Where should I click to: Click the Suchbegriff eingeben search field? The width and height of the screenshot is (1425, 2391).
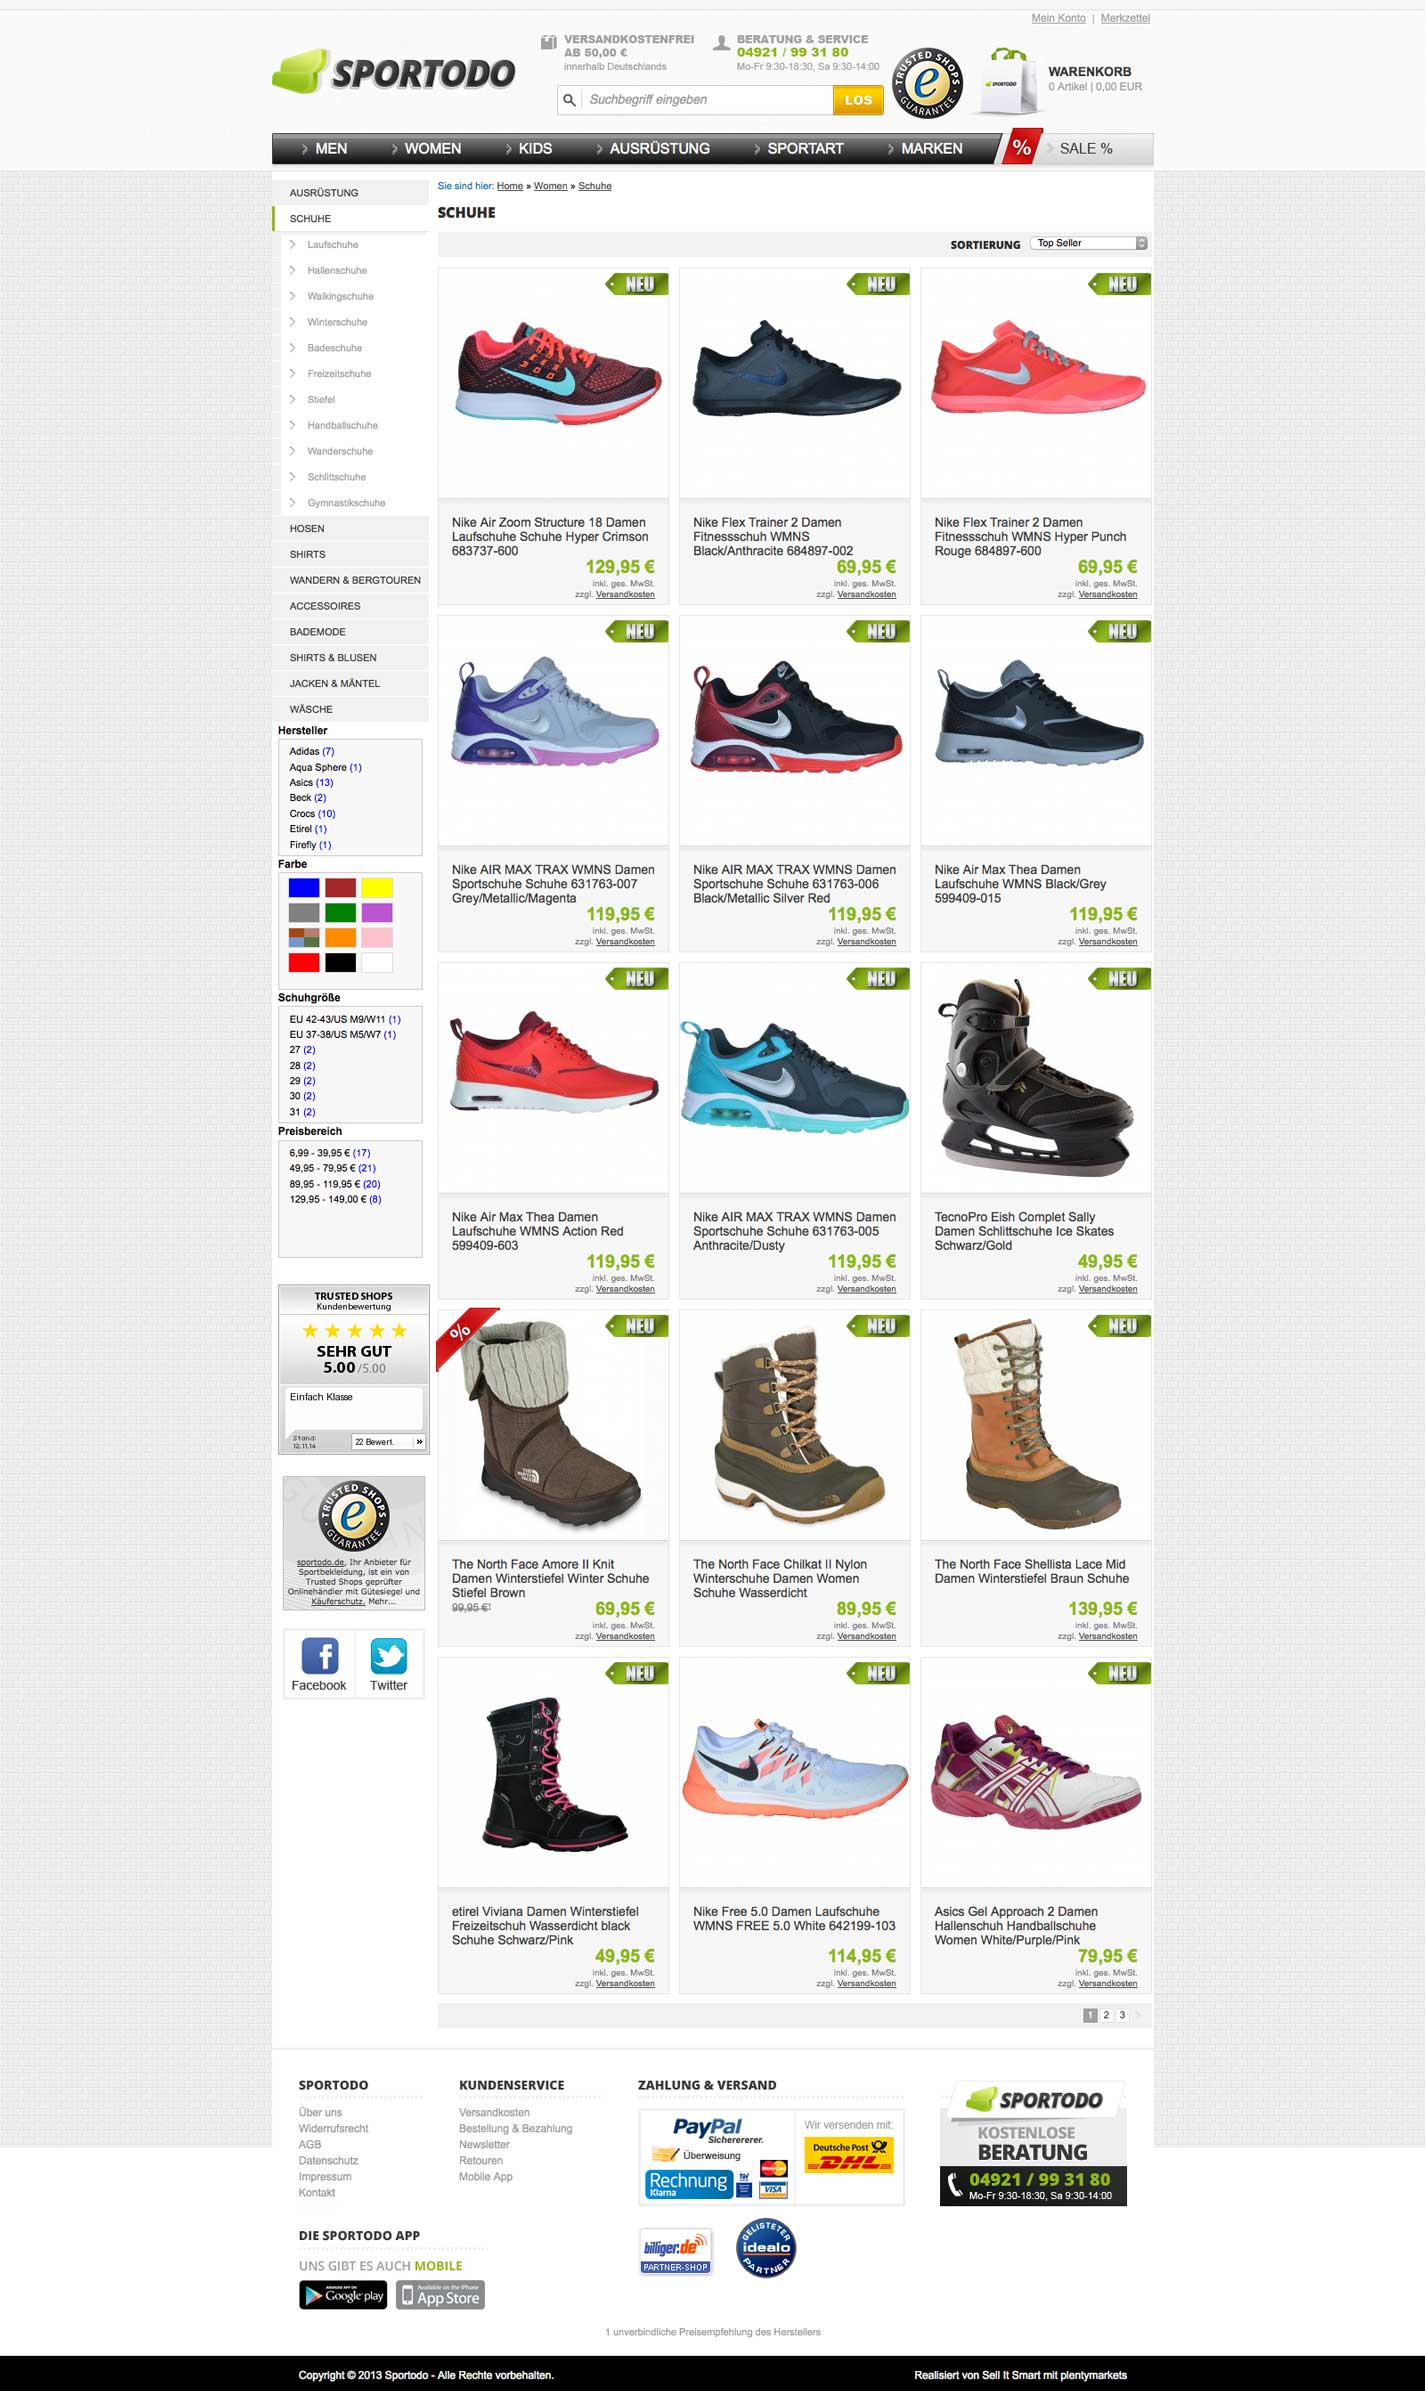tap(707, 100)
